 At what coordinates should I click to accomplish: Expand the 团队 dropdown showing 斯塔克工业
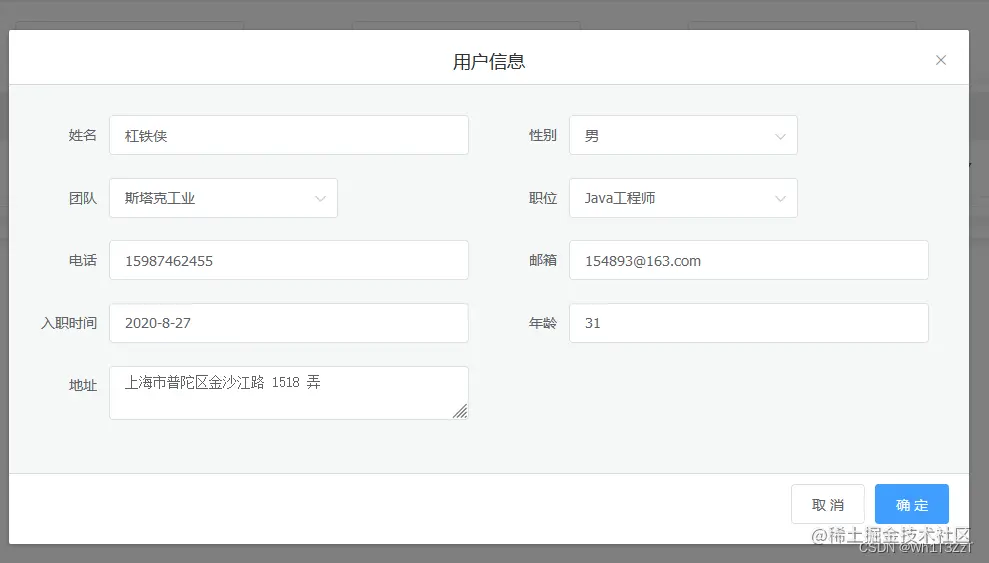point(223,198)
